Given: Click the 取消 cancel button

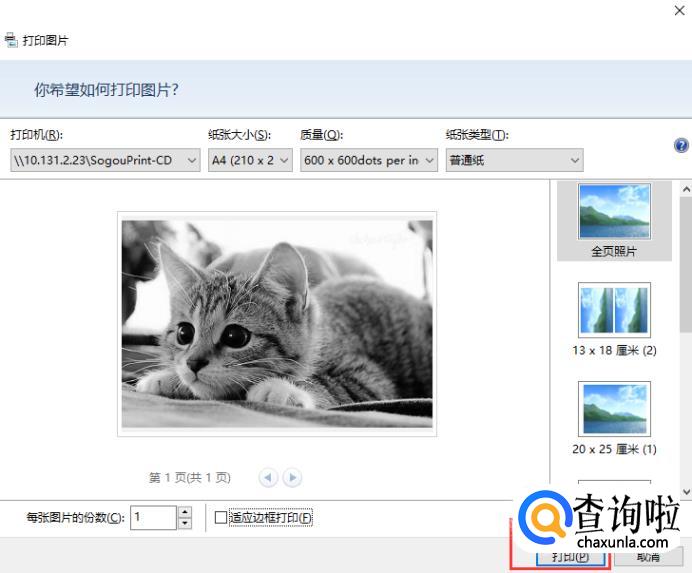Looking at the screenshot, I should point(648,557).
